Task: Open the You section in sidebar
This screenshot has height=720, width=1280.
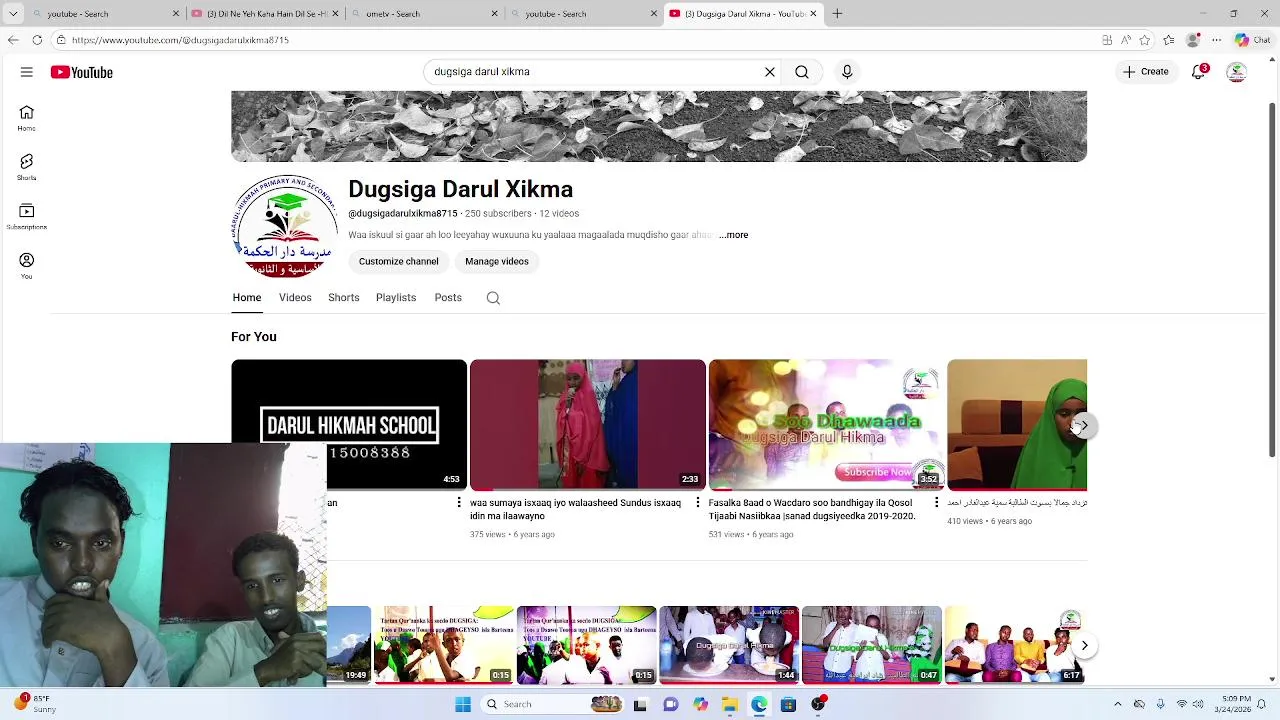Action: point(27,265)
